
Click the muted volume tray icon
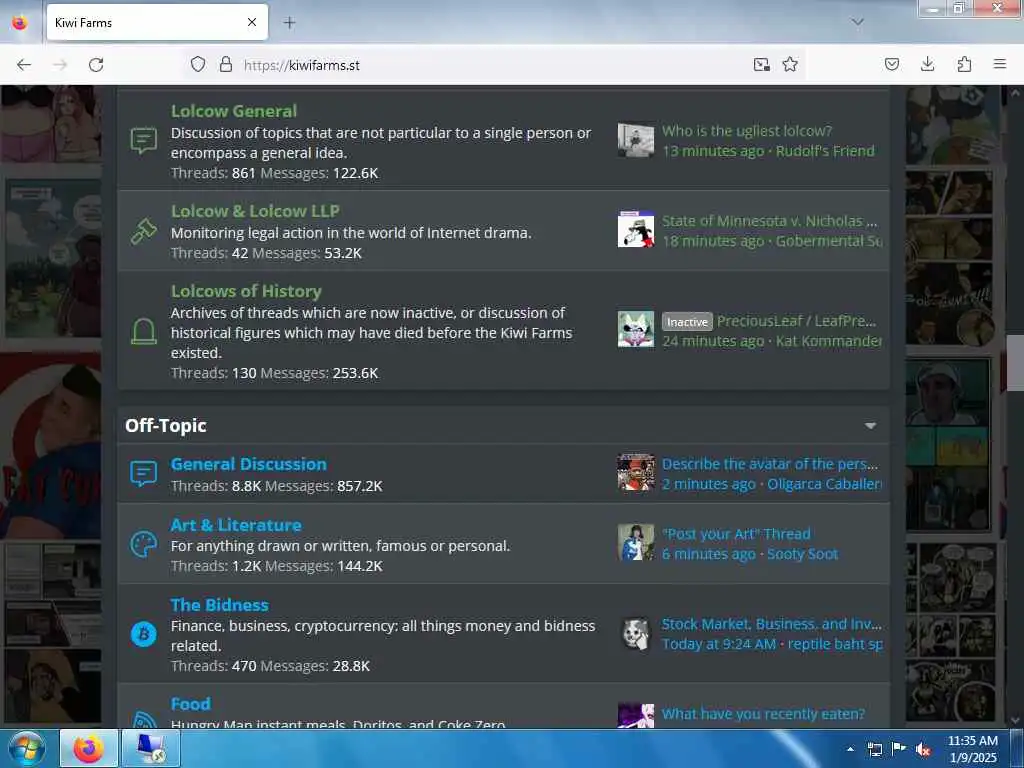(x=923, y=750)
